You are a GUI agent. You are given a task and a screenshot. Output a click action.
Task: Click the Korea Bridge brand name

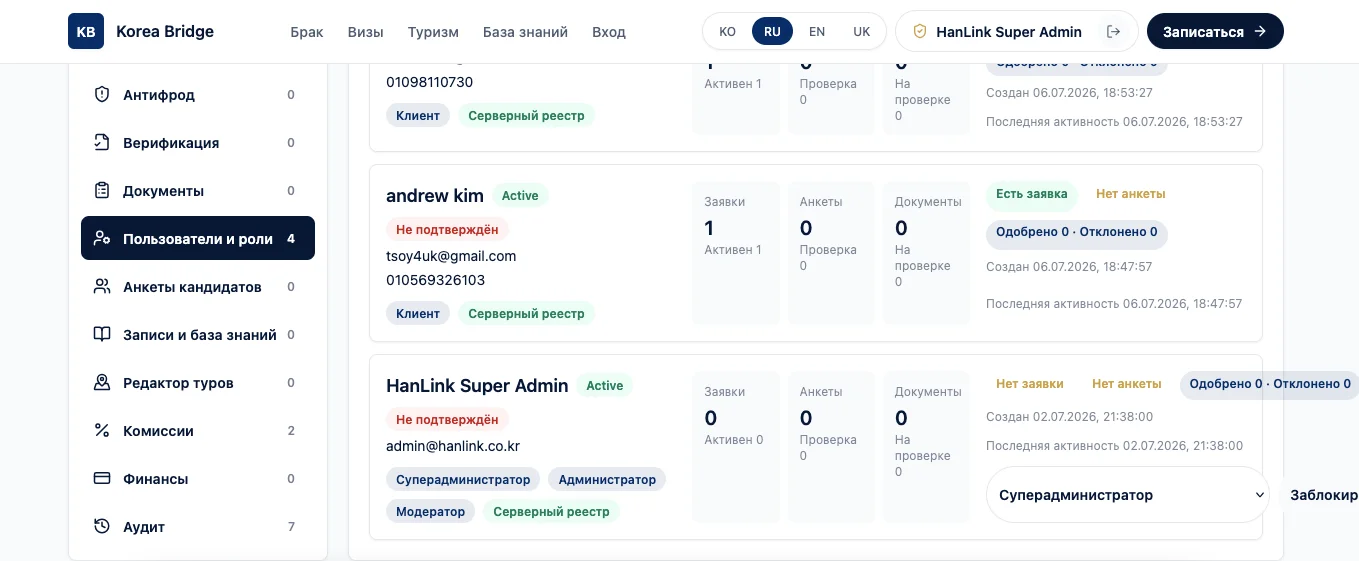165,32
